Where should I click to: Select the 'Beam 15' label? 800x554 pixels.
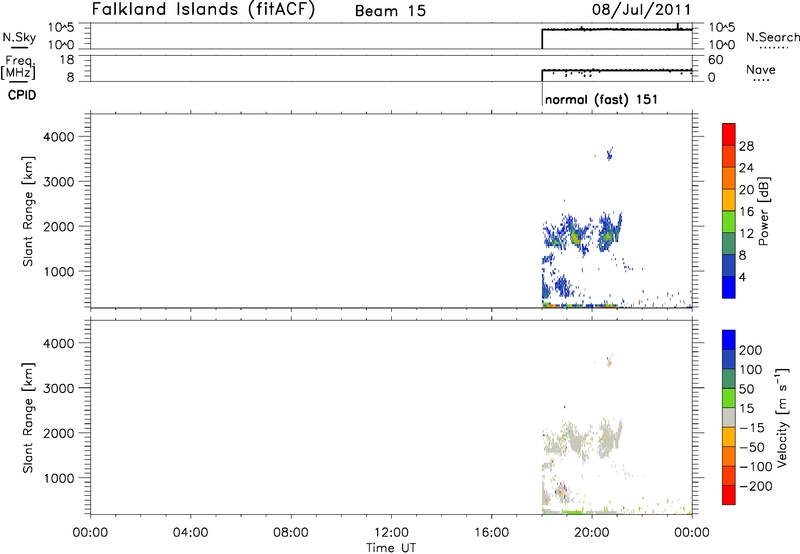pos(390,11)
